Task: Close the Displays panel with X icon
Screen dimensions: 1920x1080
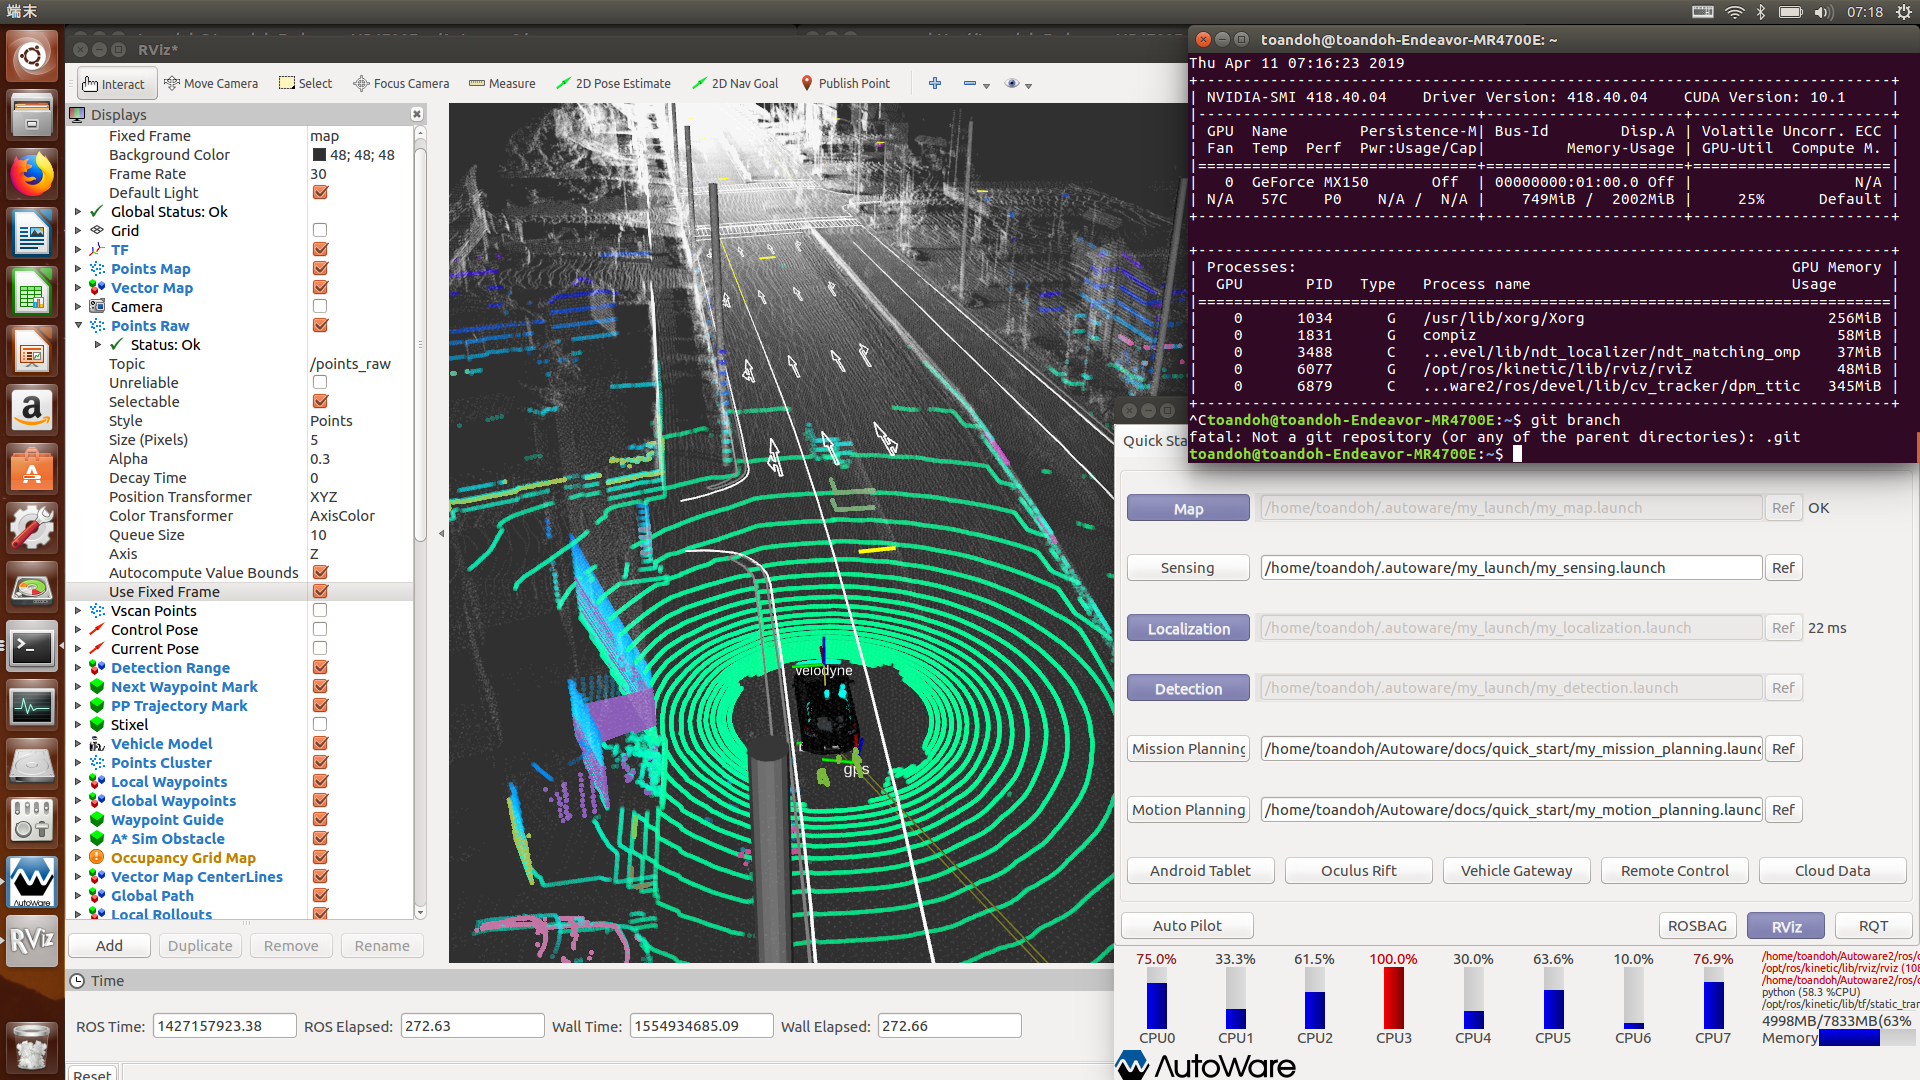Action: pos(417,115)
